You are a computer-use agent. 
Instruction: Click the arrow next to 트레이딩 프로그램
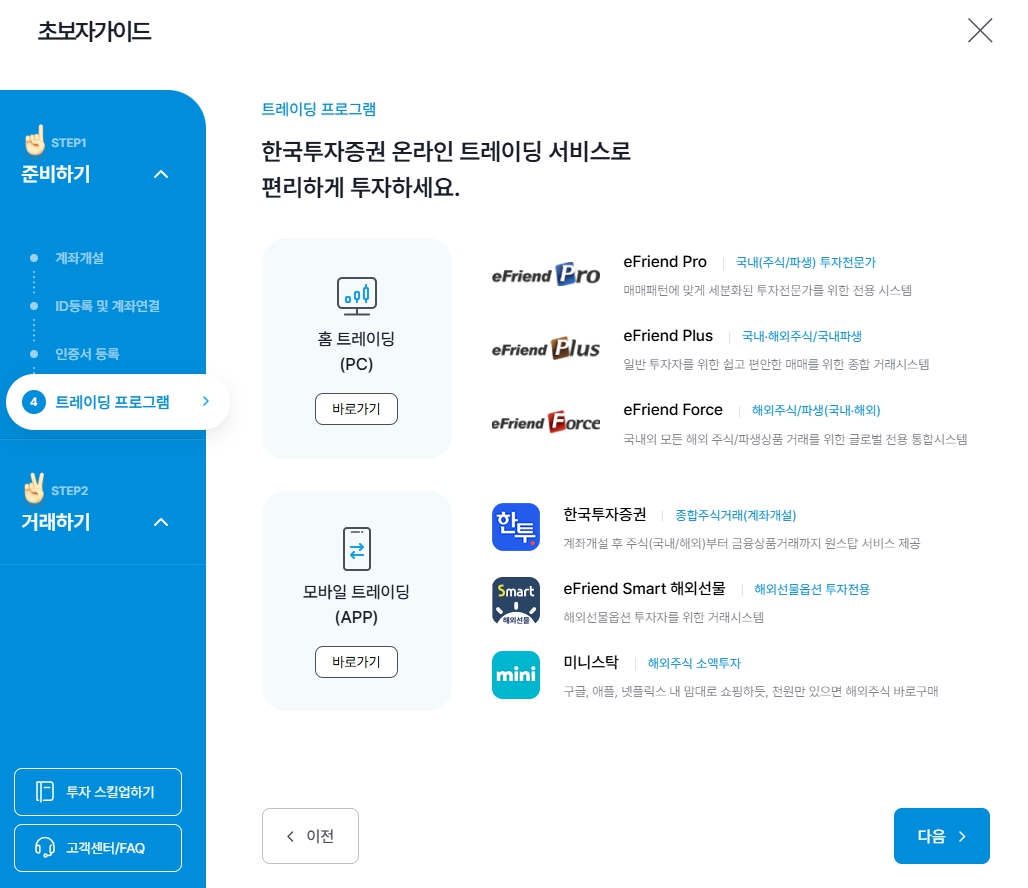click(206, 401)
